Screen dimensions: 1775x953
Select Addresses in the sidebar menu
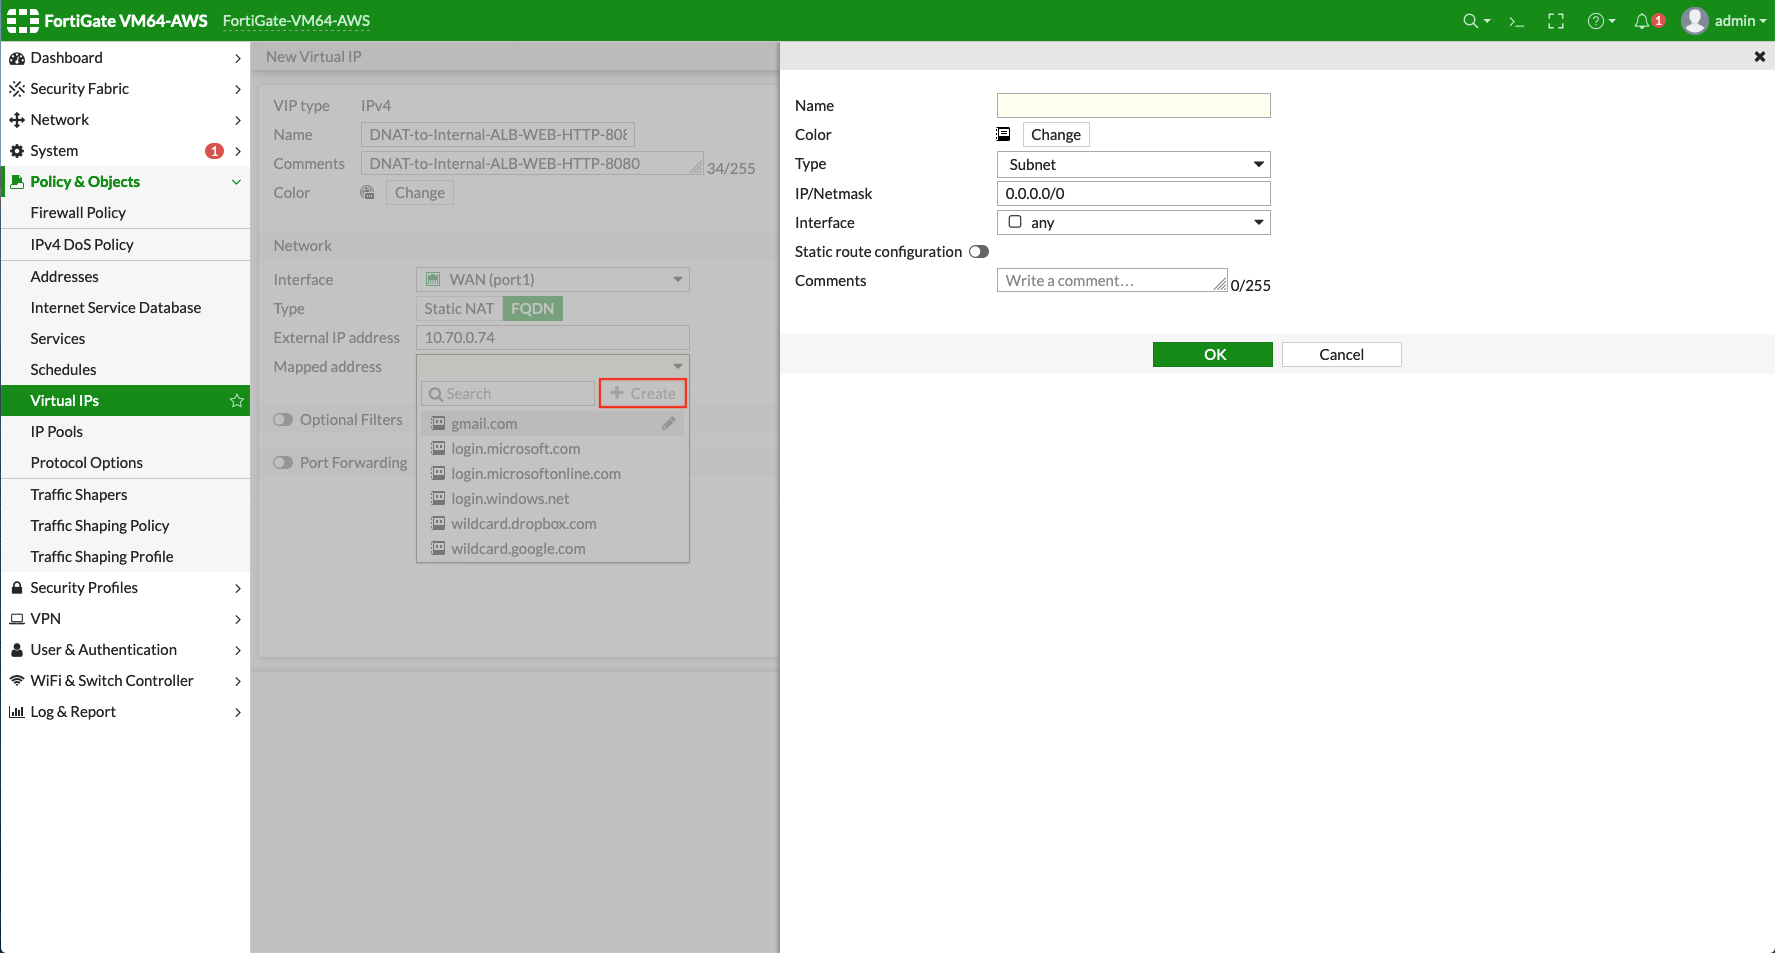point(65,277)
